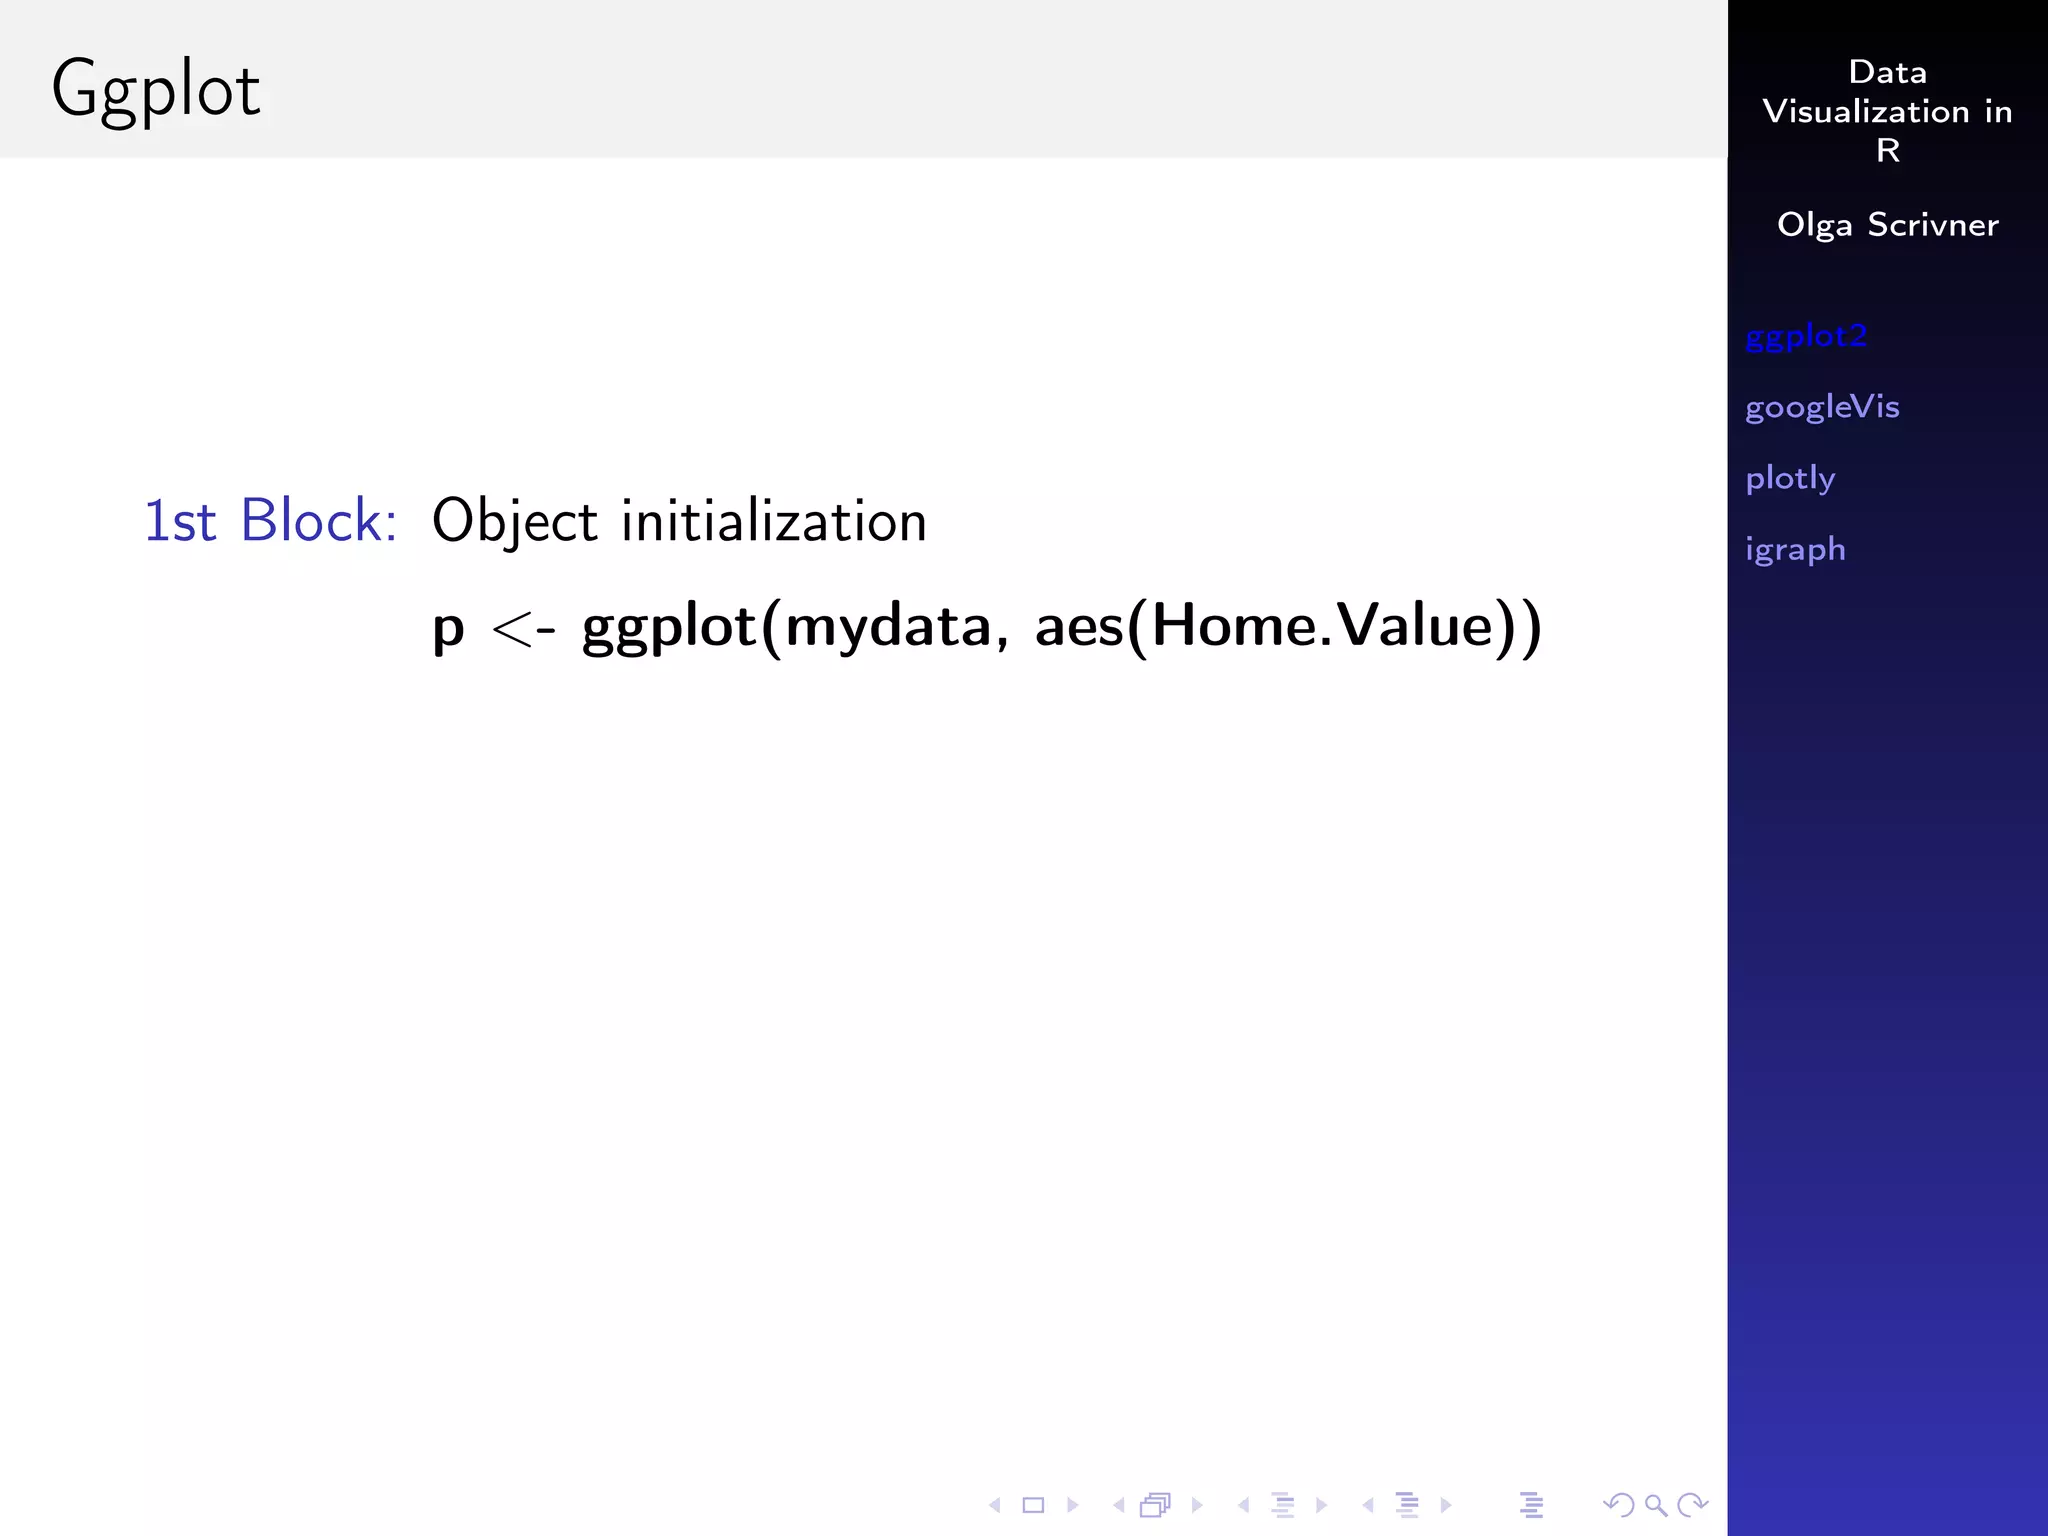Viewport: 2048px width, 1536px height.
Task: Click the magnifier search icon
Action: pos(1656,1505)
